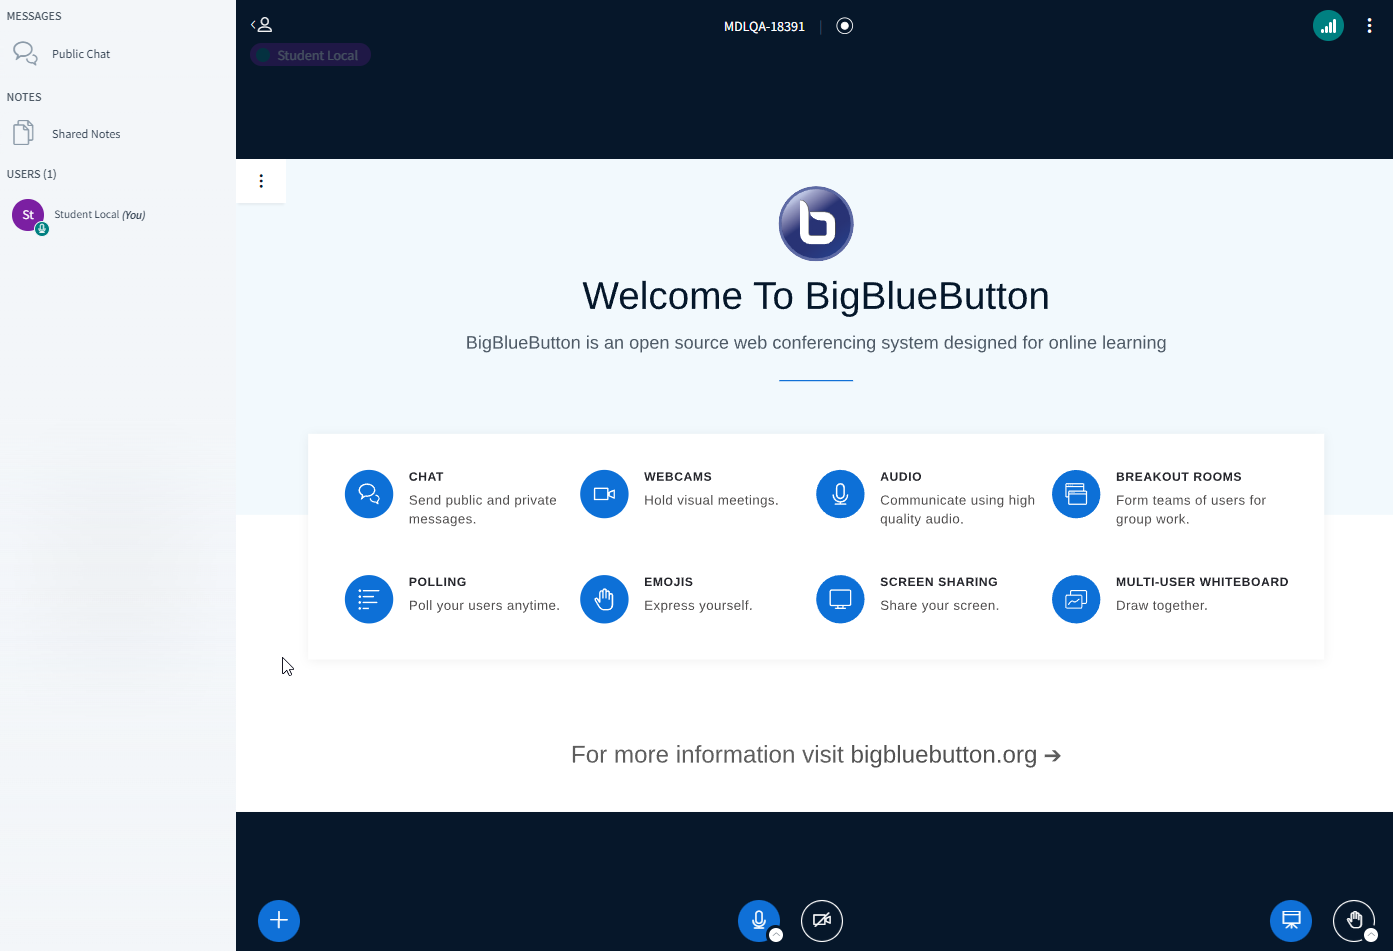Screen dimensions: 1393x951
Task: Open the connection status signal icon
Action: pos(1328,26)
